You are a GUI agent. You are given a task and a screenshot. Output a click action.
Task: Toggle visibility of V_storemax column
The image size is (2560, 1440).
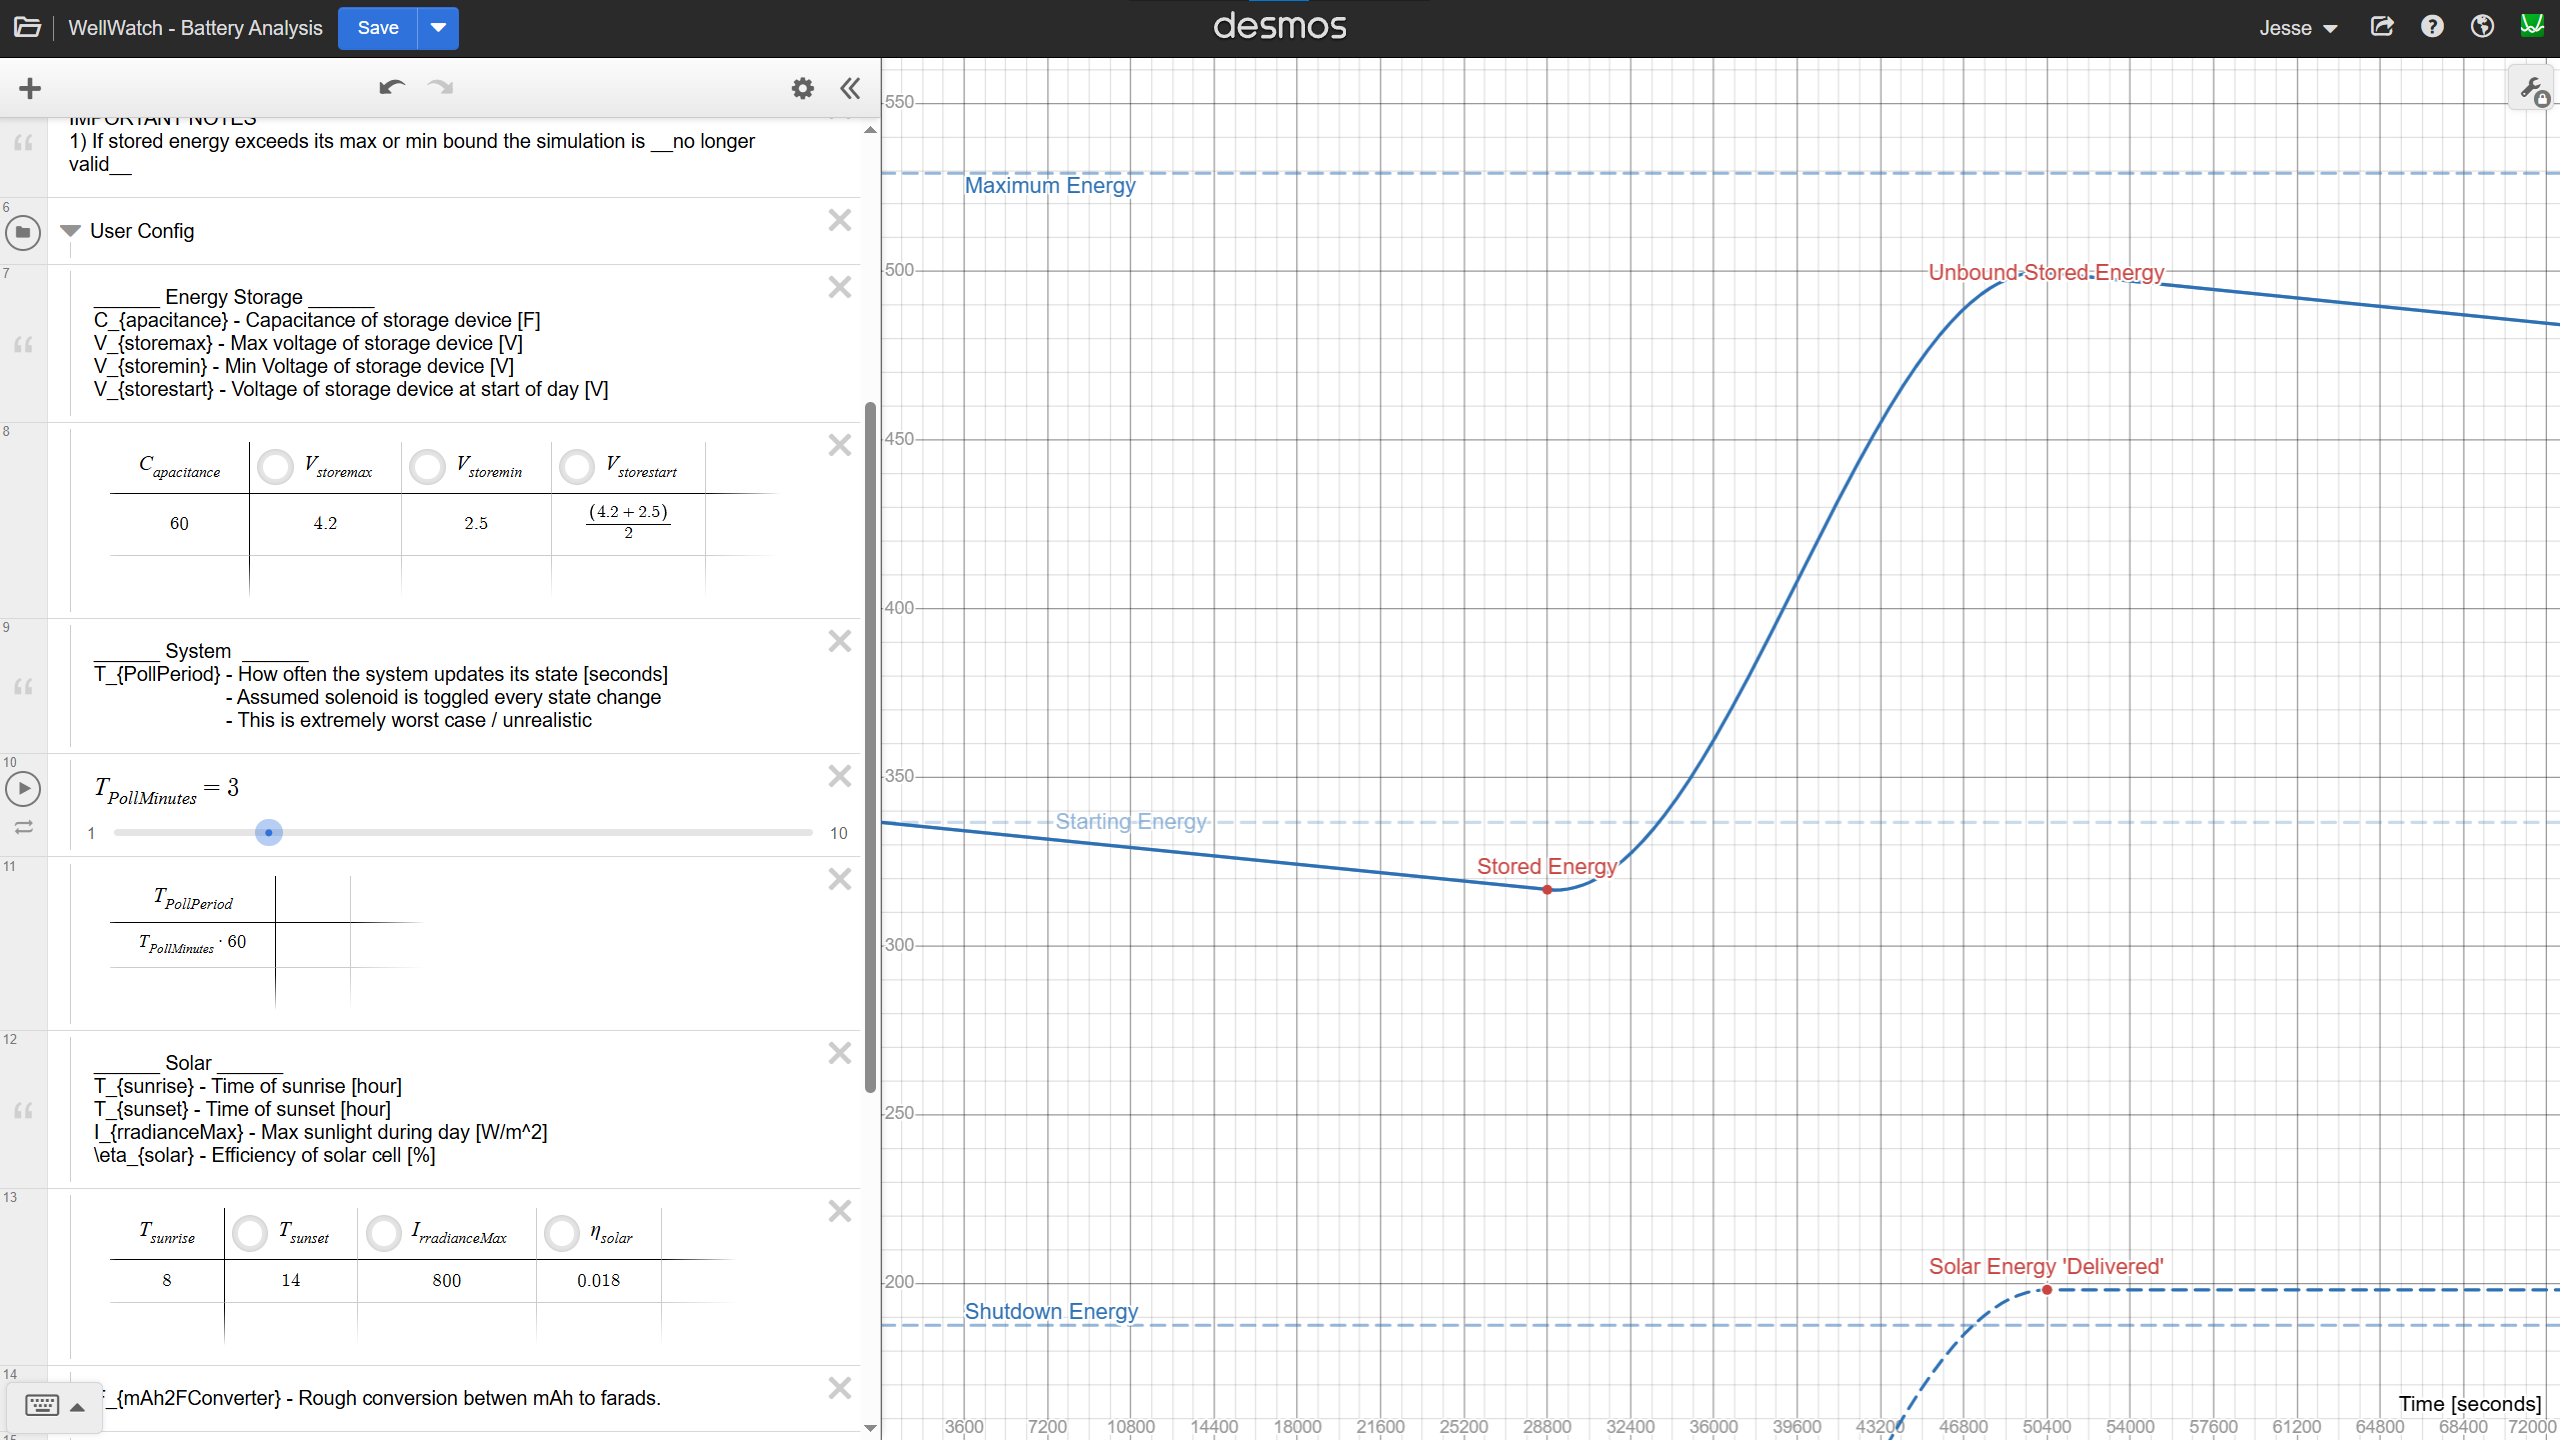275,466
